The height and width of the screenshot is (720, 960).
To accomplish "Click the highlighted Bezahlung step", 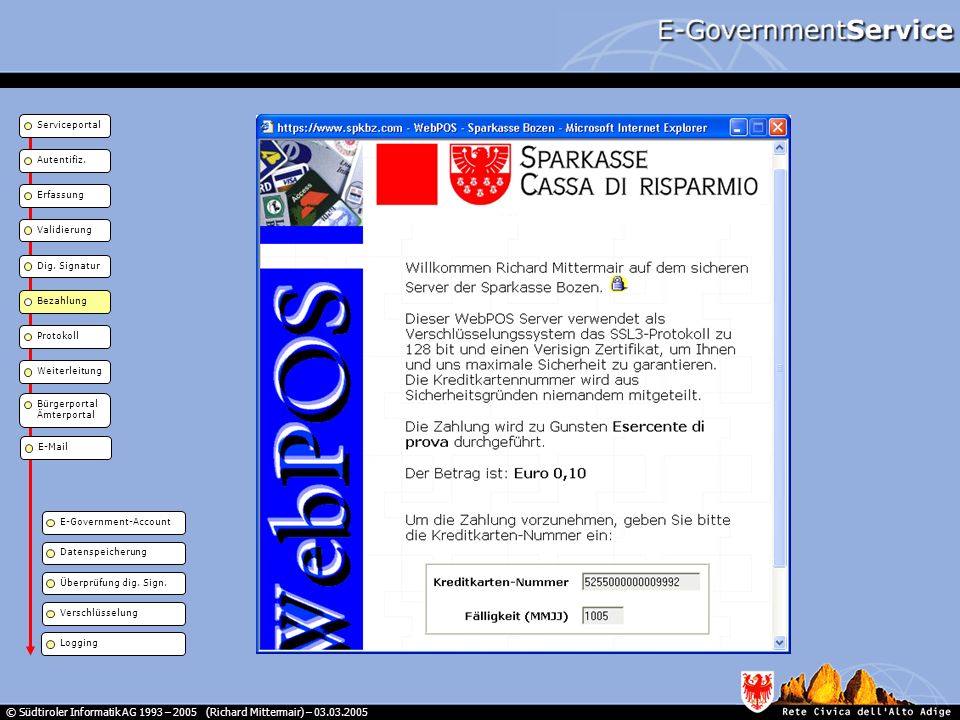I will tap(65, 301).
